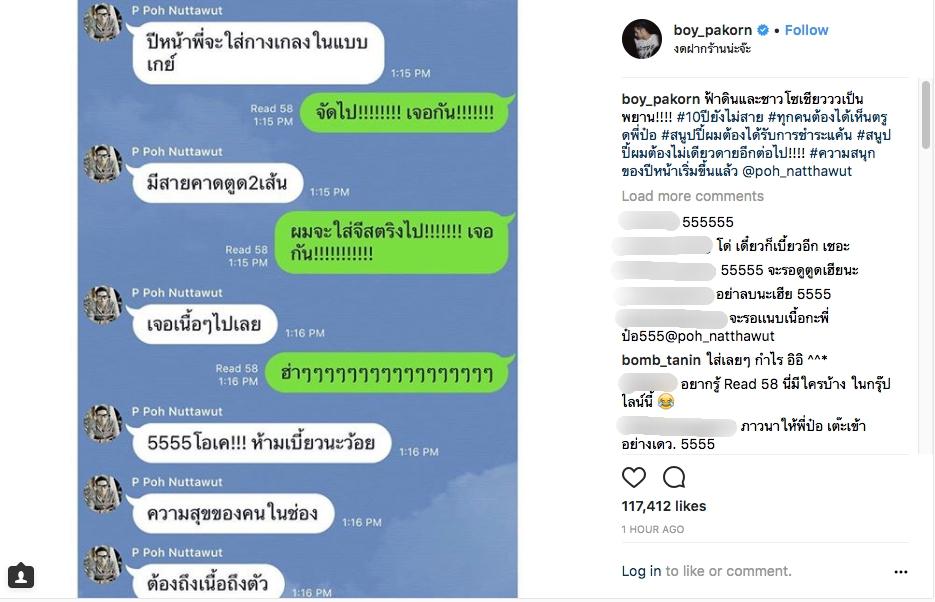Open commenter bomb_tanin's profile

(661, 360)
